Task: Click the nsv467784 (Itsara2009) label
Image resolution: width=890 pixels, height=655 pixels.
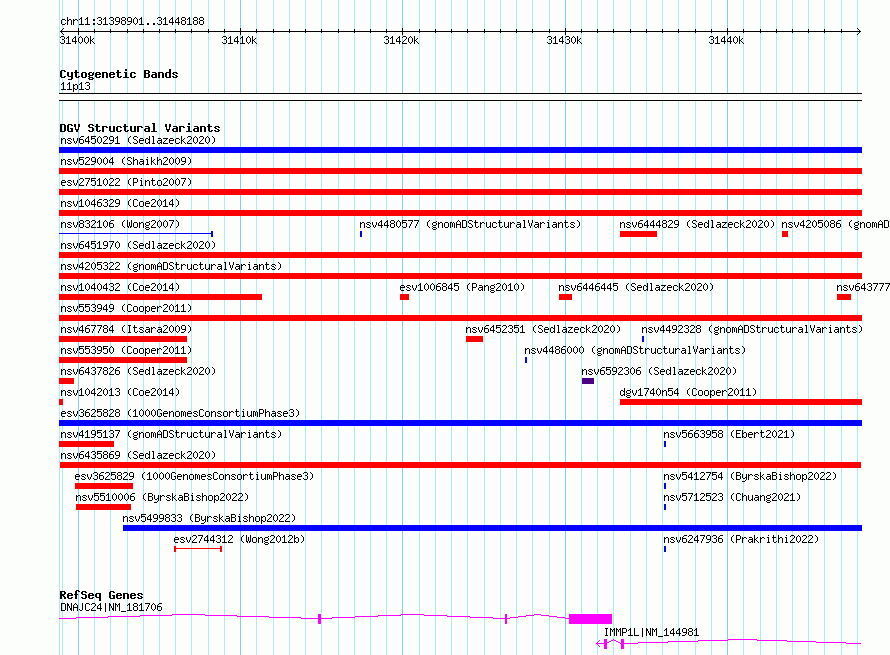Action: coord(126,329)
